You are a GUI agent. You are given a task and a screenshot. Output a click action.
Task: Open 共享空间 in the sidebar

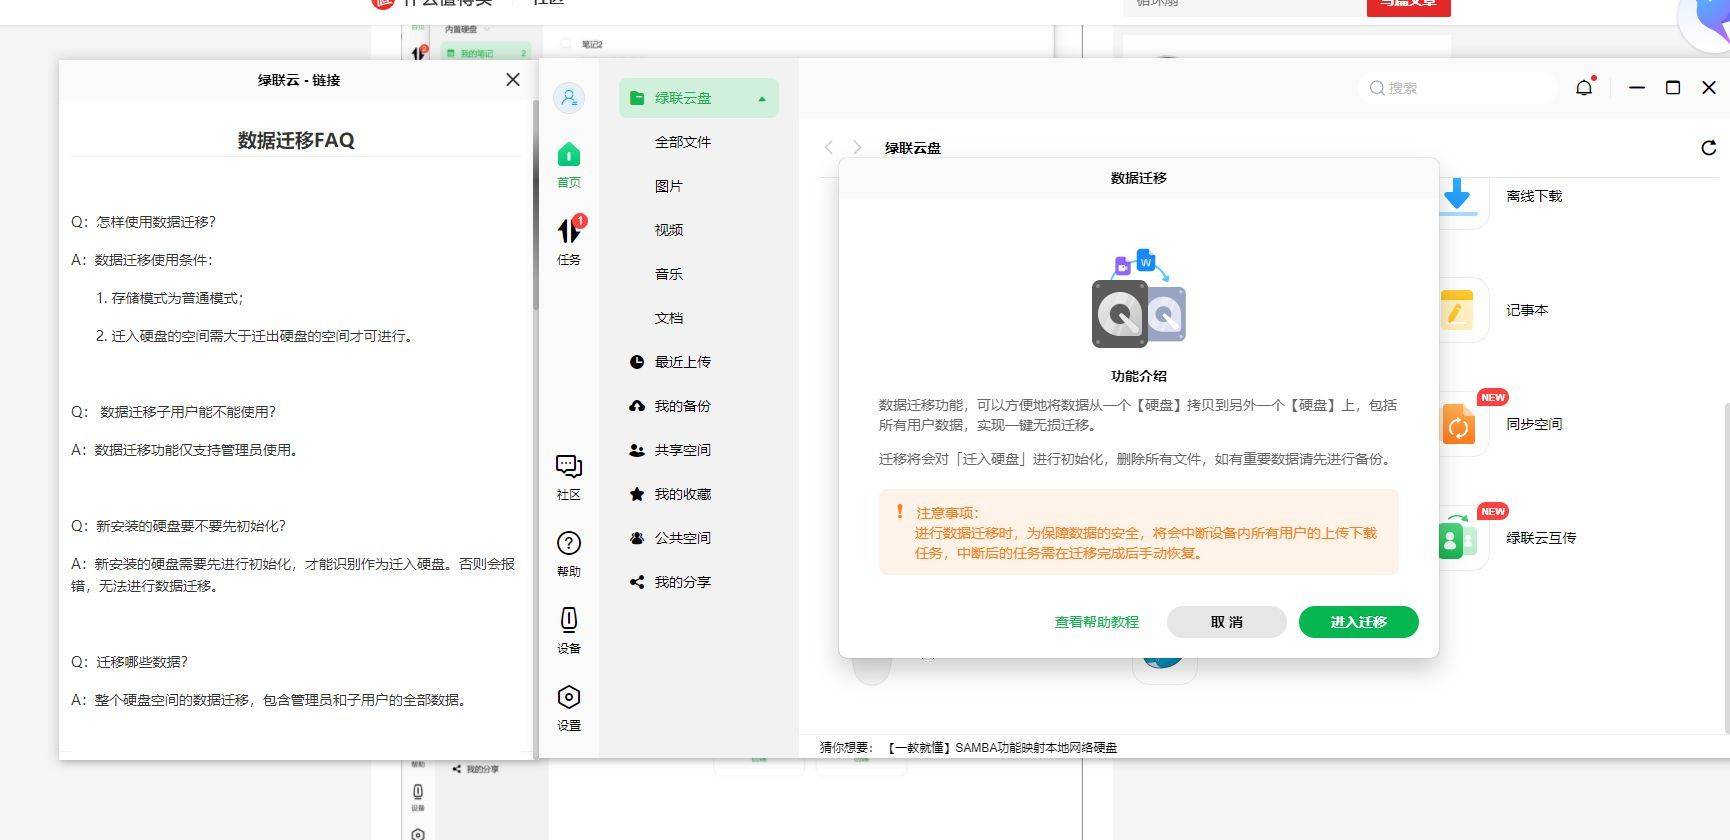click(682, 450)
